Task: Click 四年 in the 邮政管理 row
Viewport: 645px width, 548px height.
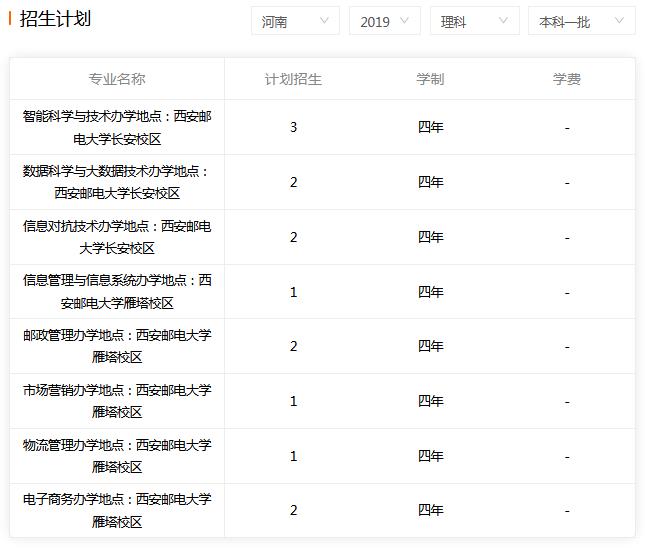Action: tap(431, 346)
